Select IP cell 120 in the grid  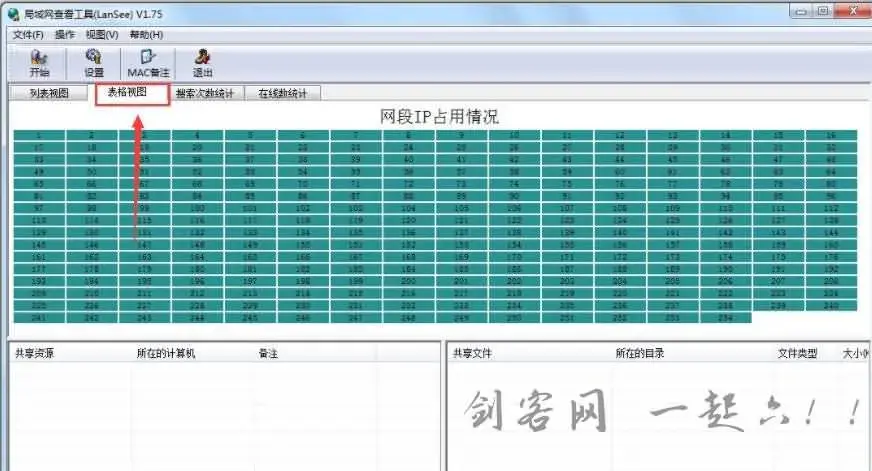pos(409,220)
